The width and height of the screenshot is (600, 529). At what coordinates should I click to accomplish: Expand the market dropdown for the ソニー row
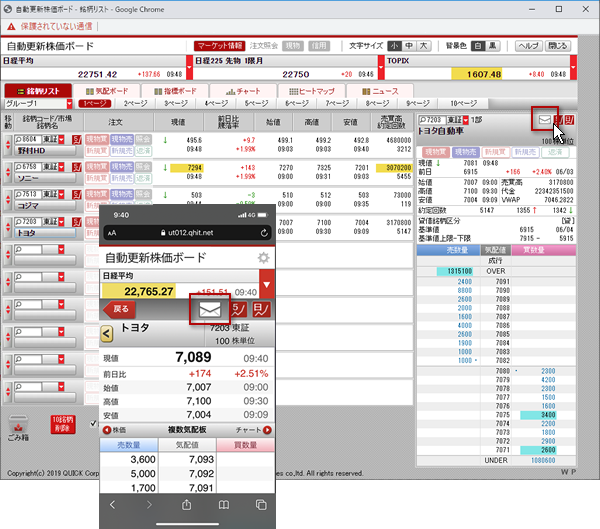coord(59,167)
